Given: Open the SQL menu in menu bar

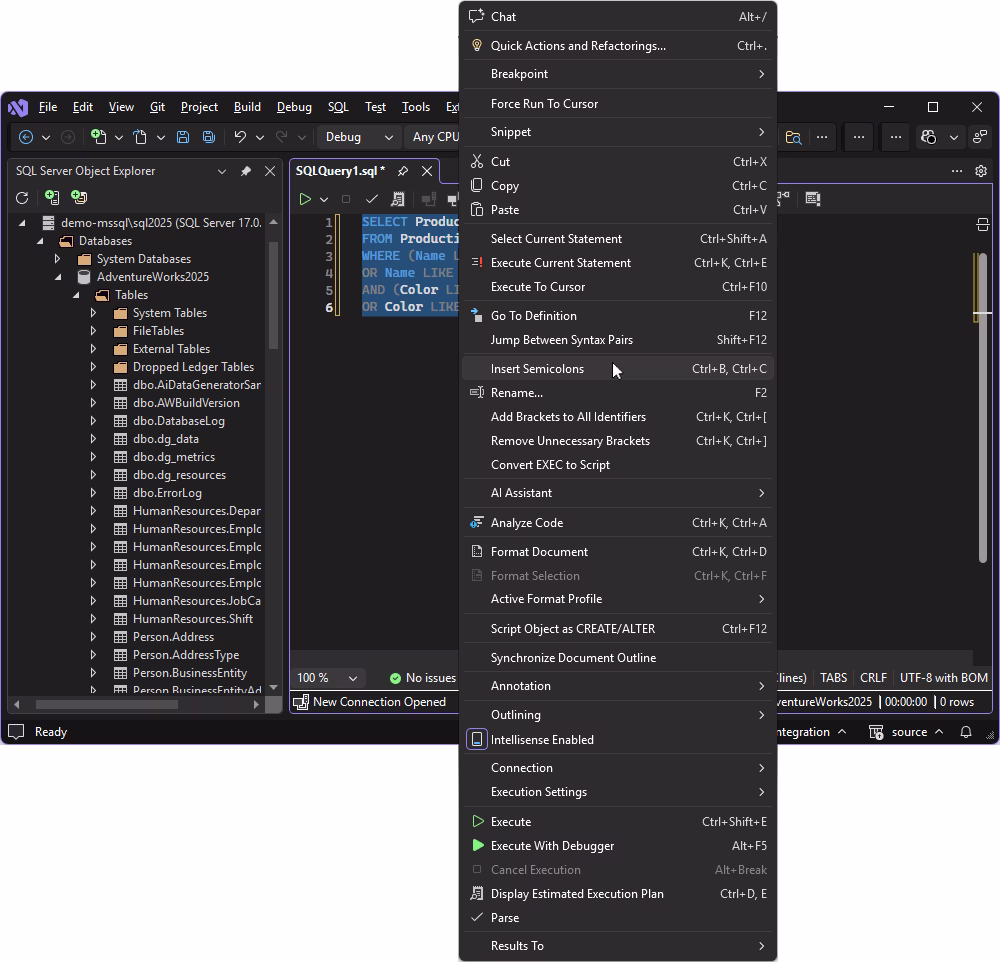Looking at the screenshot, I should click(338, 107).
